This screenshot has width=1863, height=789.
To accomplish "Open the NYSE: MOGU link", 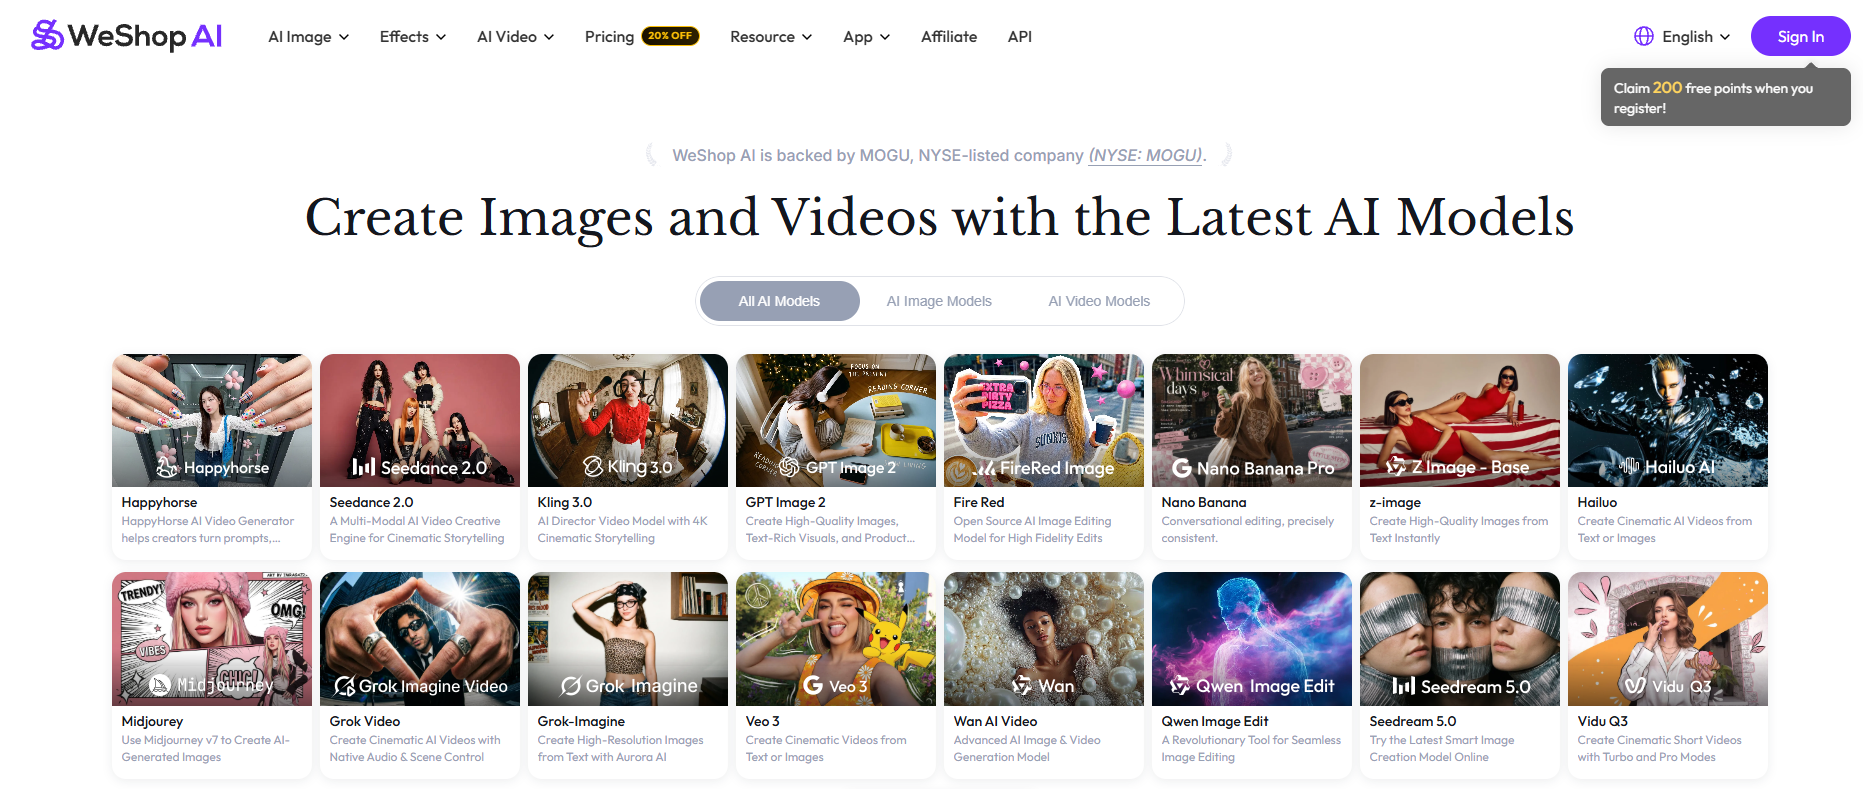I will click(x=1146, y=155).
